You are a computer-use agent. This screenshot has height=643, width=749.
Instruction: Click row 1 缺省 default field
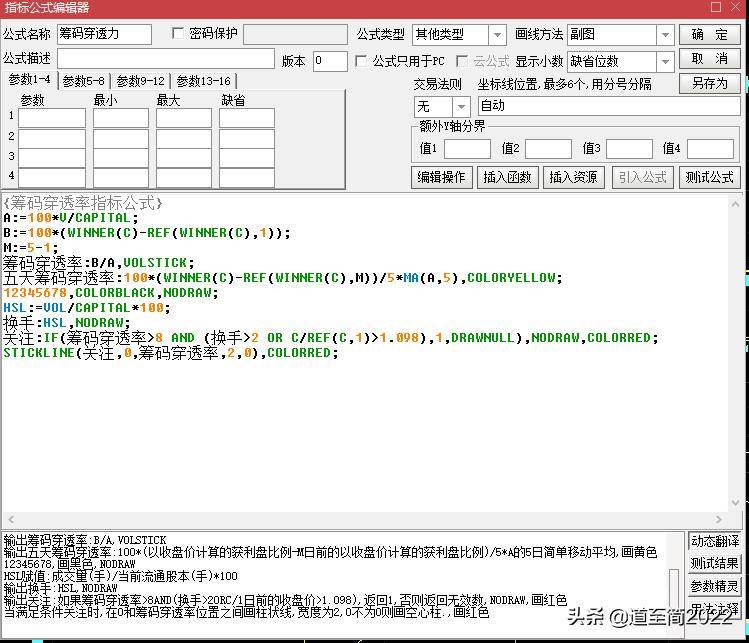click(247, 118)
